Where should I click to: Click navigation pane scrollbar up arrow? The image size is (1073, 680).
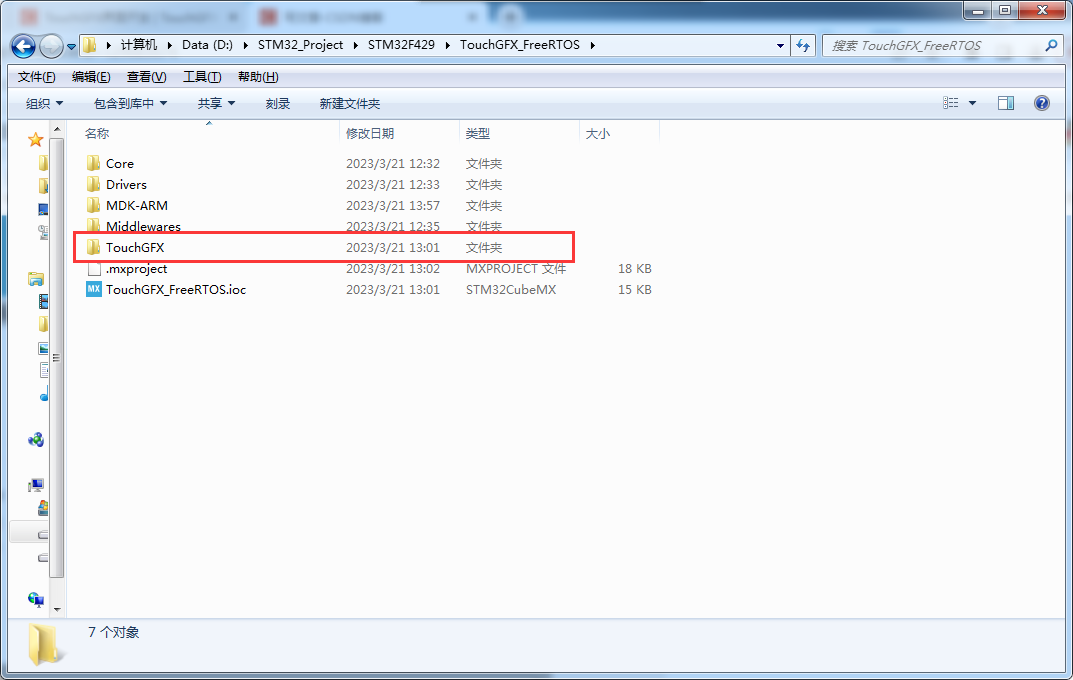click(x=57, y=129)
